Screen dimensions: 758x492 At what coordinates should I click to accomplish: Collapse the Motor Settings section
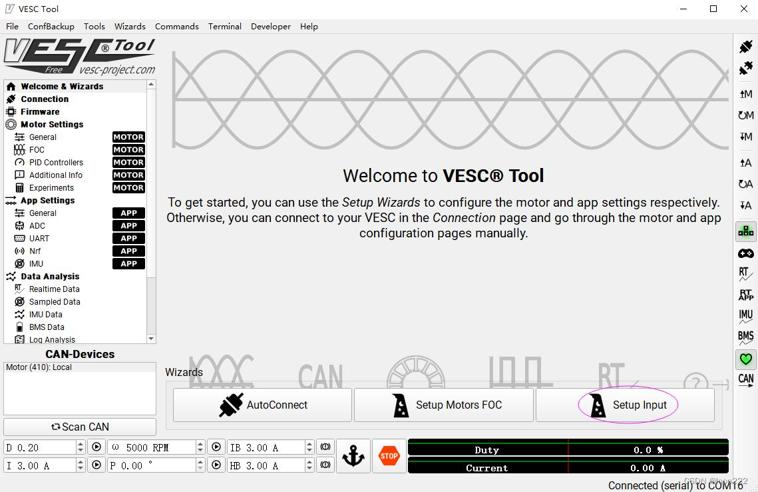point(75,124)
